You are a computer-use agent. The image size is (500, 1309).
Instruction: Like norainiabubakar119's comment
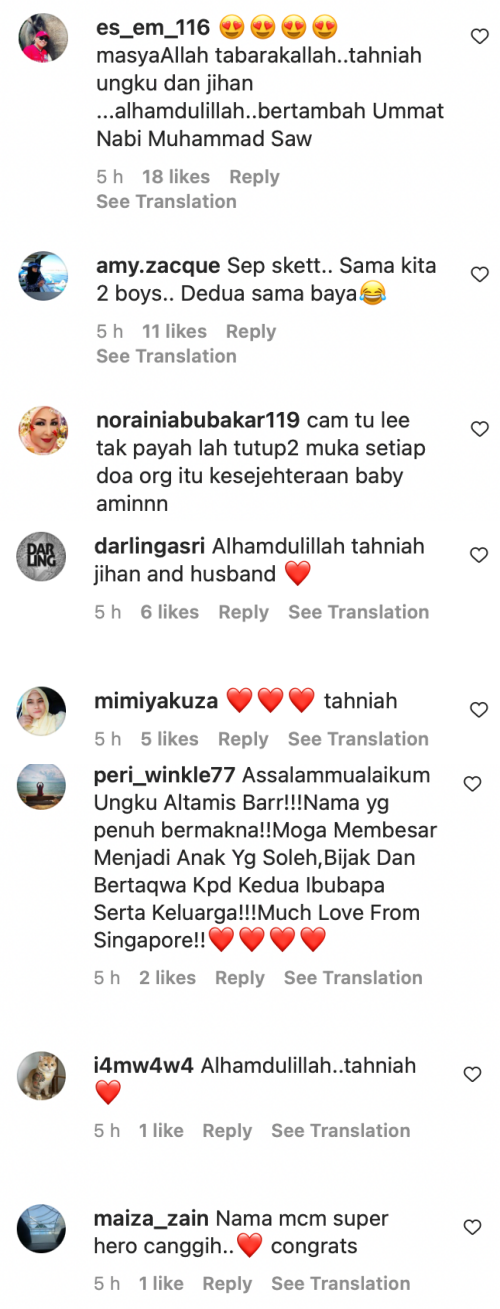[479, 429]
